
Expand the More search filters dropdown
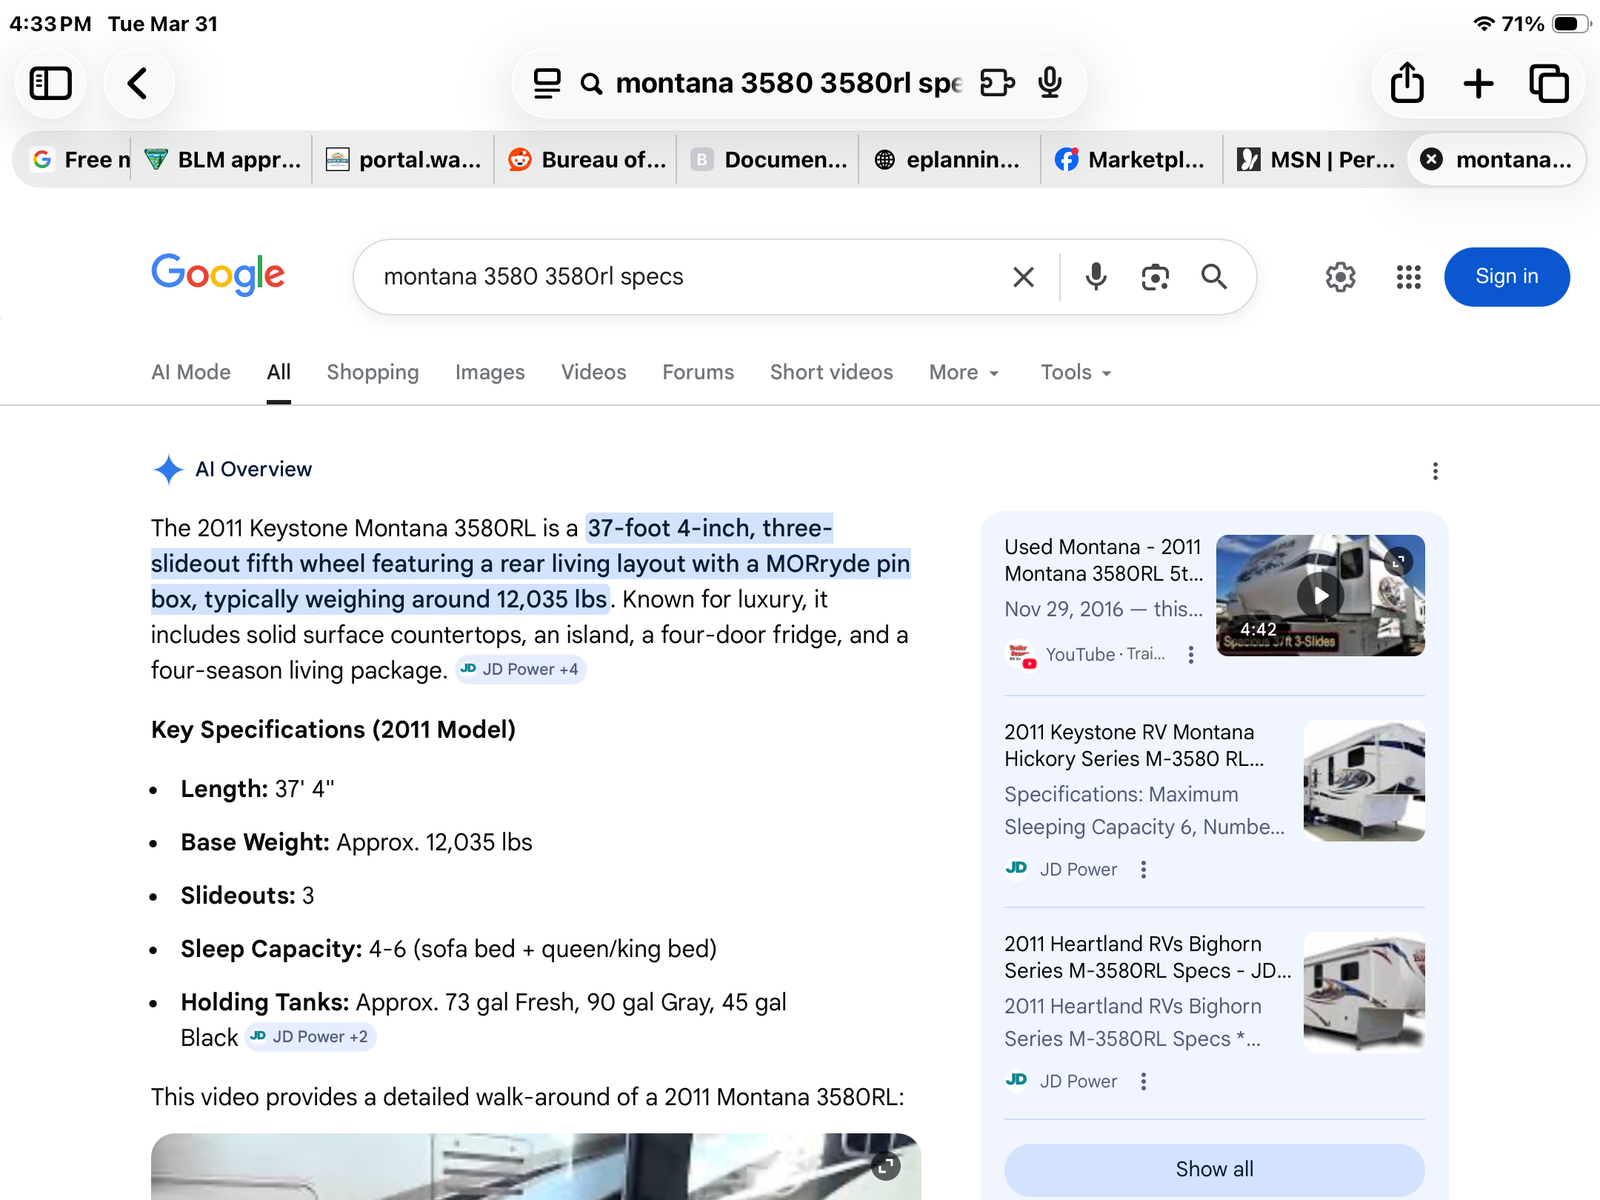(x=963, y=372)
